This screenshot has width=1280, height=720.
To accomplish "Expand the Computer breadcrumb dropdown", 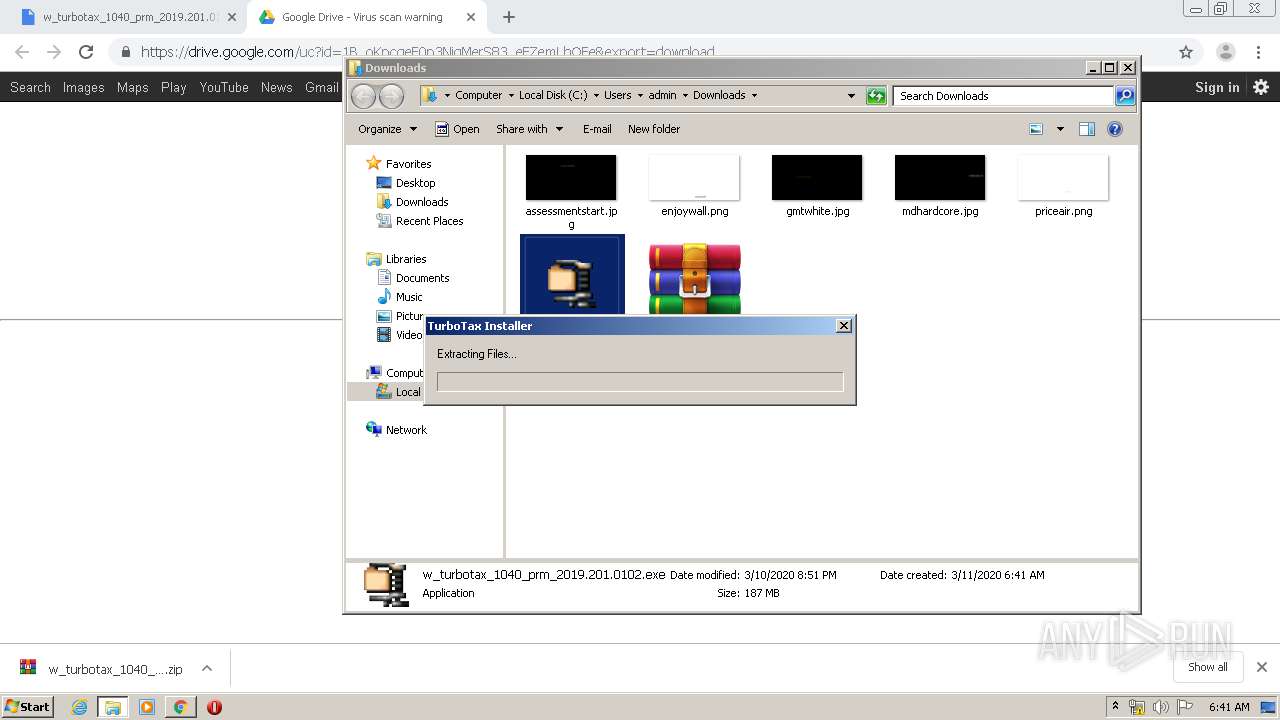I will [511, 96].
